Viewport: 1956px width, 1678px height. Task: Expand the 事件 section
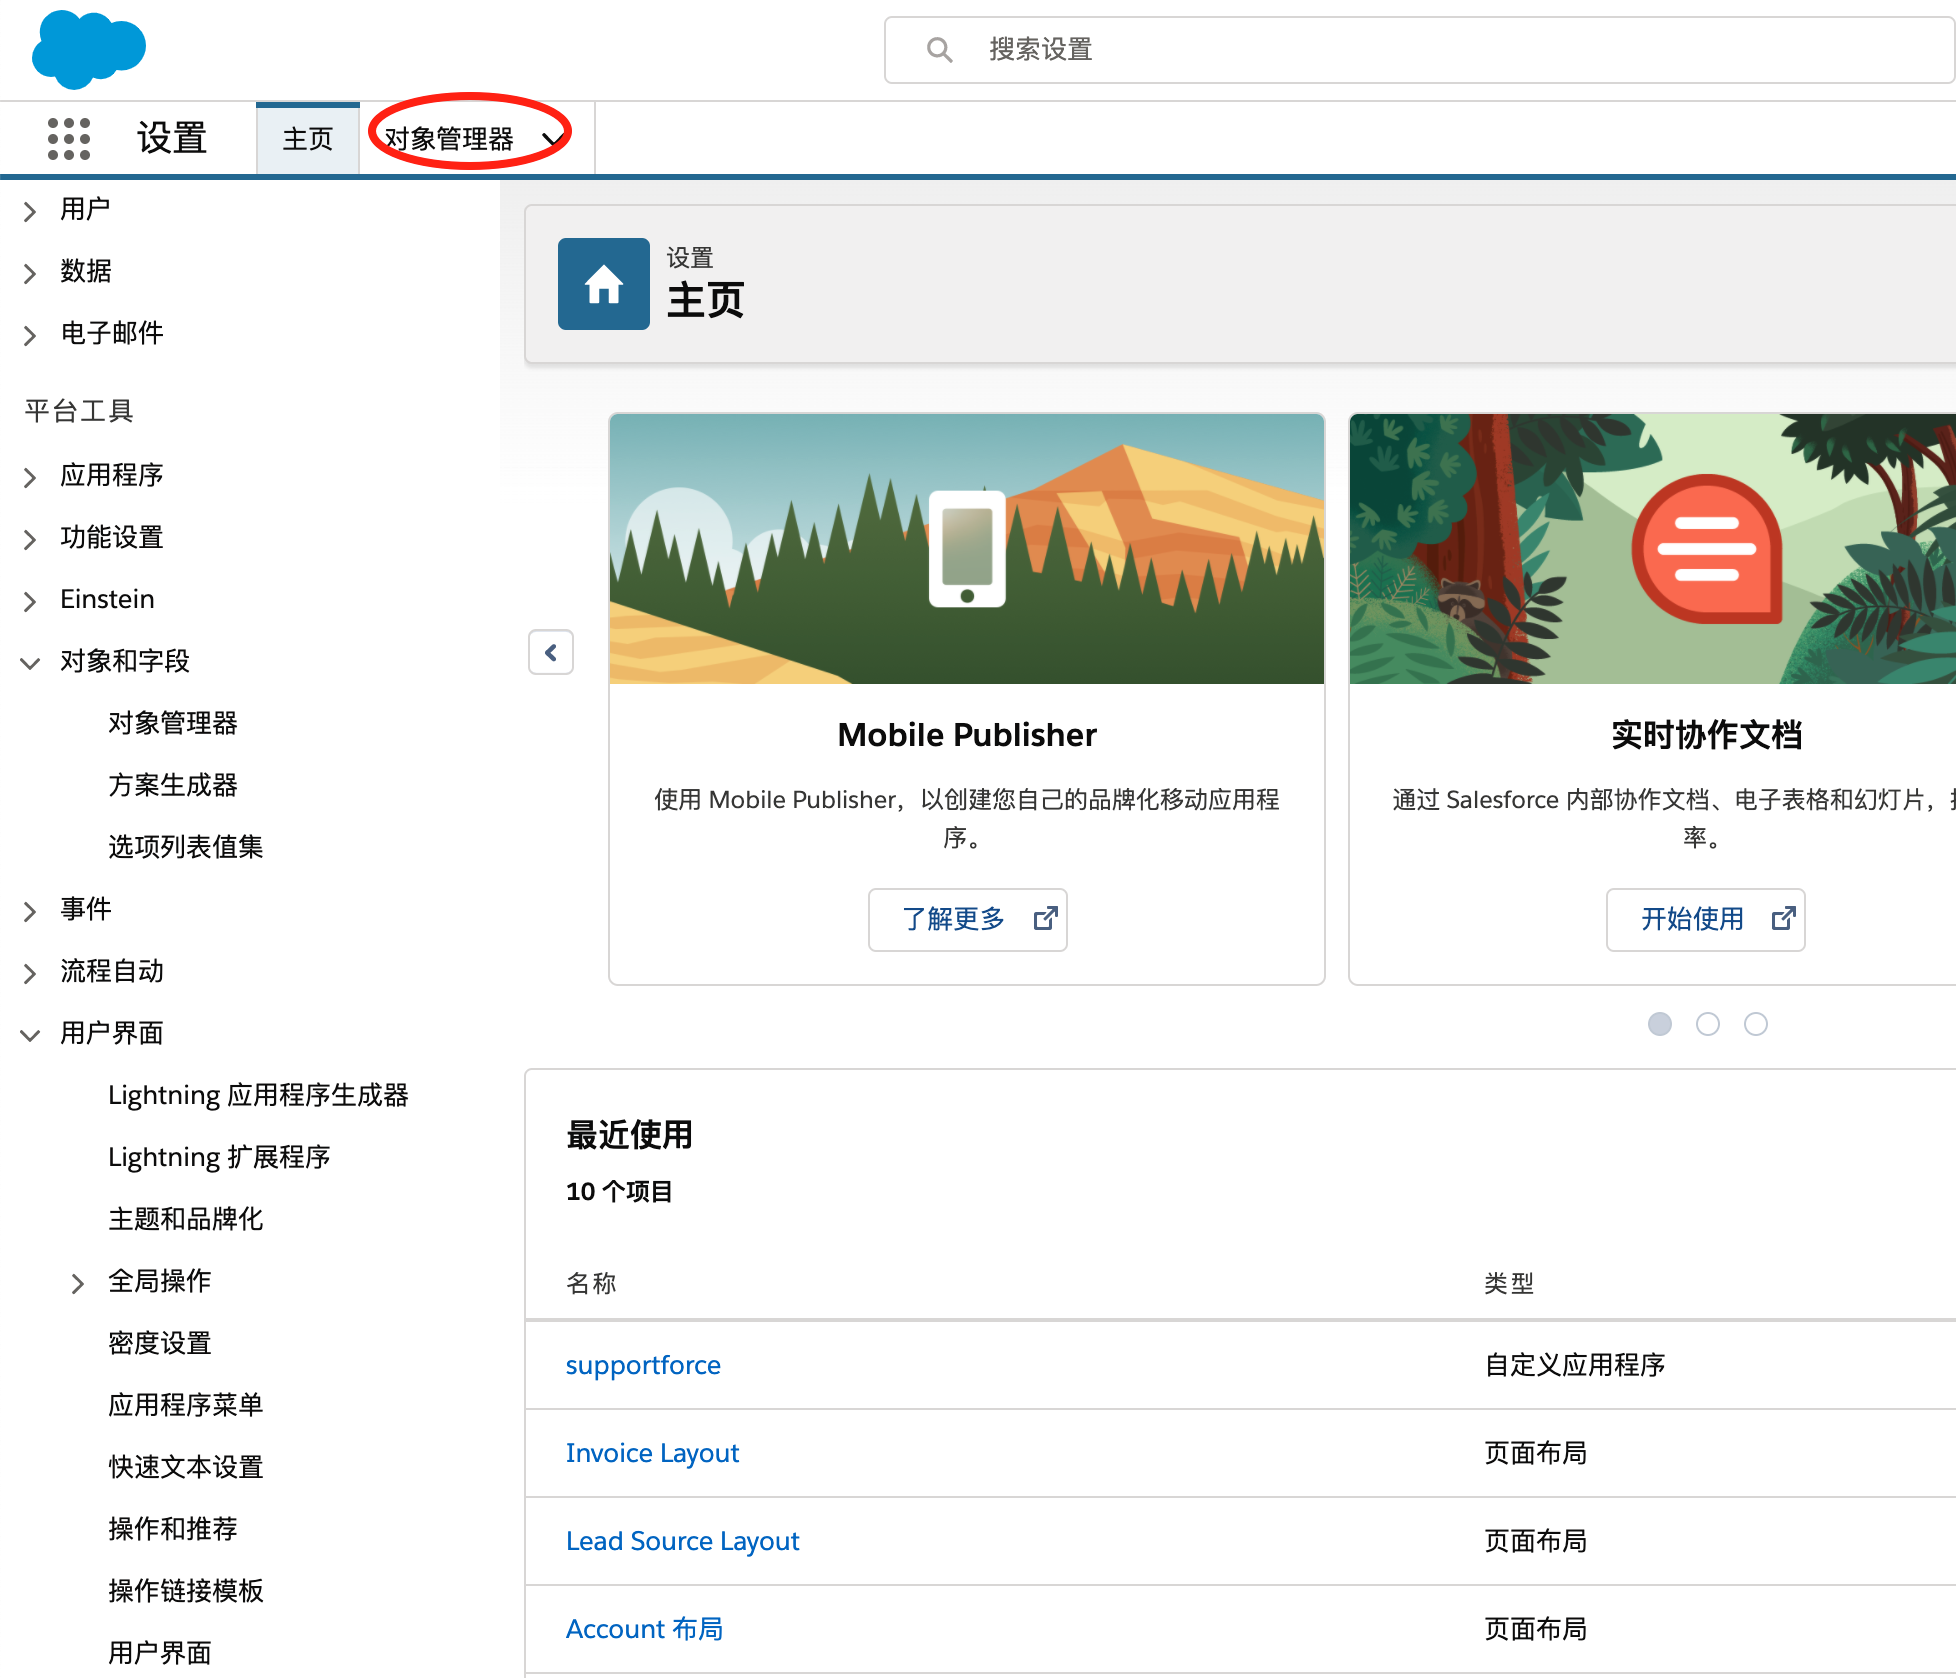pyautogui.click(x=30, y=910)
